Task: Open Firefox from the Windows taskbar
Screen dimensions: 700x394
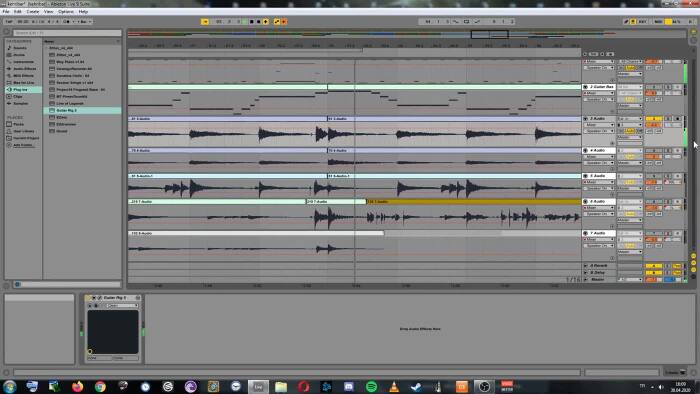Action: pyautogui.click(x=78, y=386)
